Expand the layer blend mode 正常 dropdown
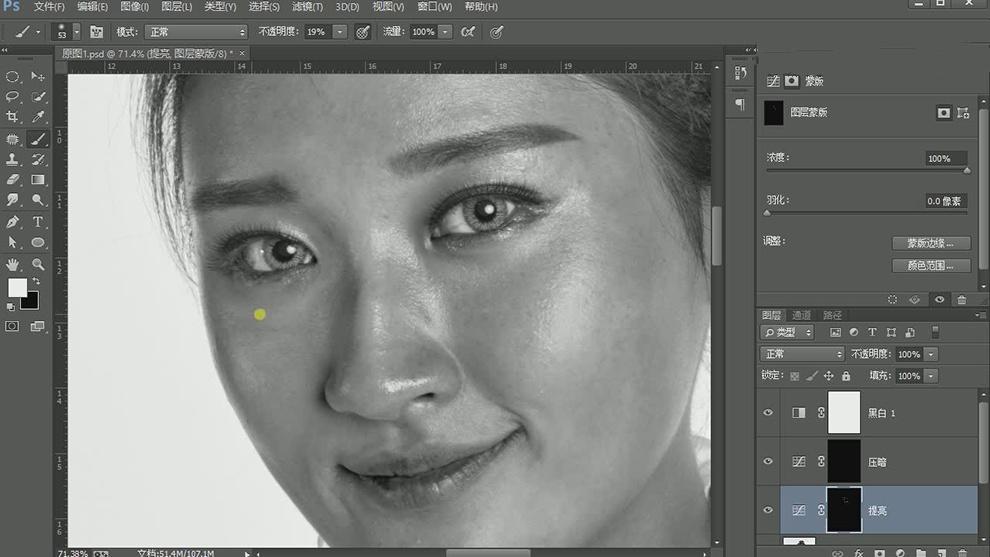Image resolution: width=990 pixels, height=557 pixels. (x=803, y=354)
